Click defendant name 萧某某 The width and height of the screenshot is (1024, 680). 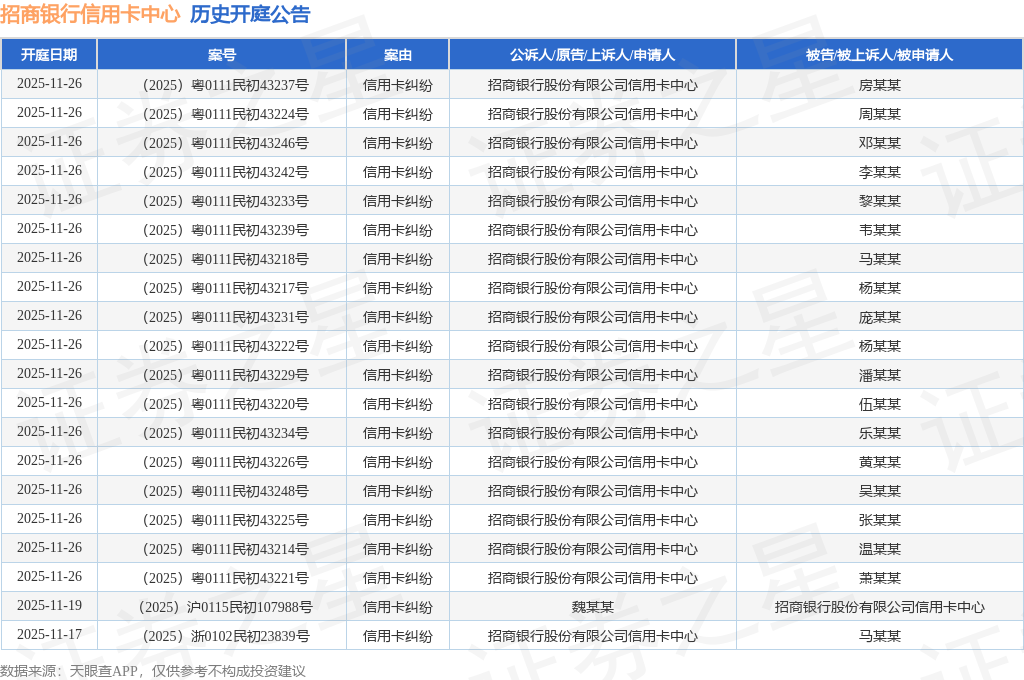(x=880, y=578)
